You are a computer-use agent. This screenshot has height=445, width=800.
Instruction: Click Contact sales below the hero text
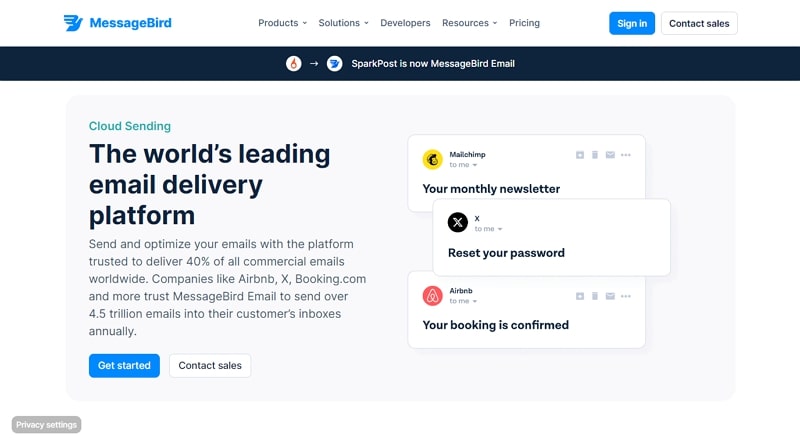210,365
